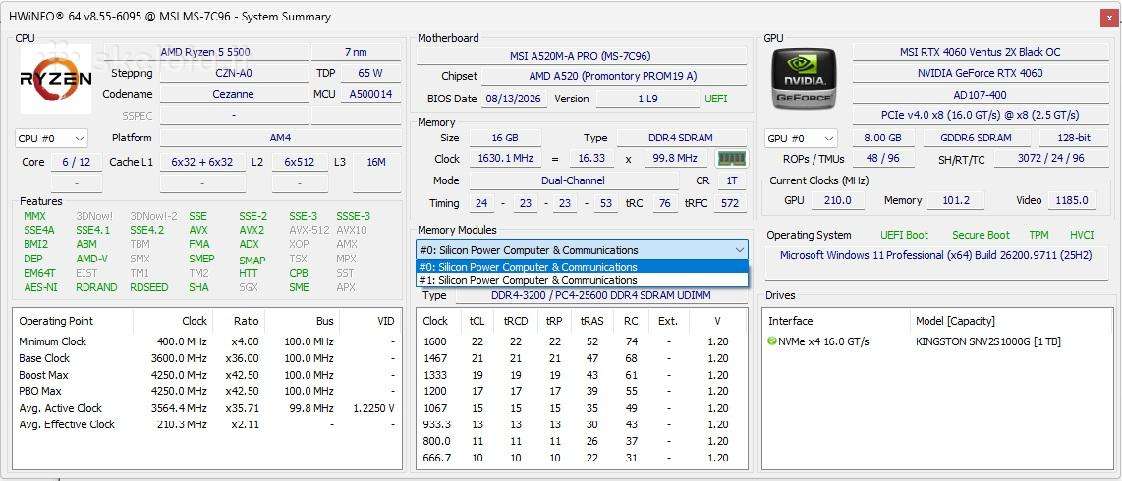Viewport: 1122px width, 481px height.
Task: Click the BIOS date 08/13/2026 value
Action: point(514,99)
